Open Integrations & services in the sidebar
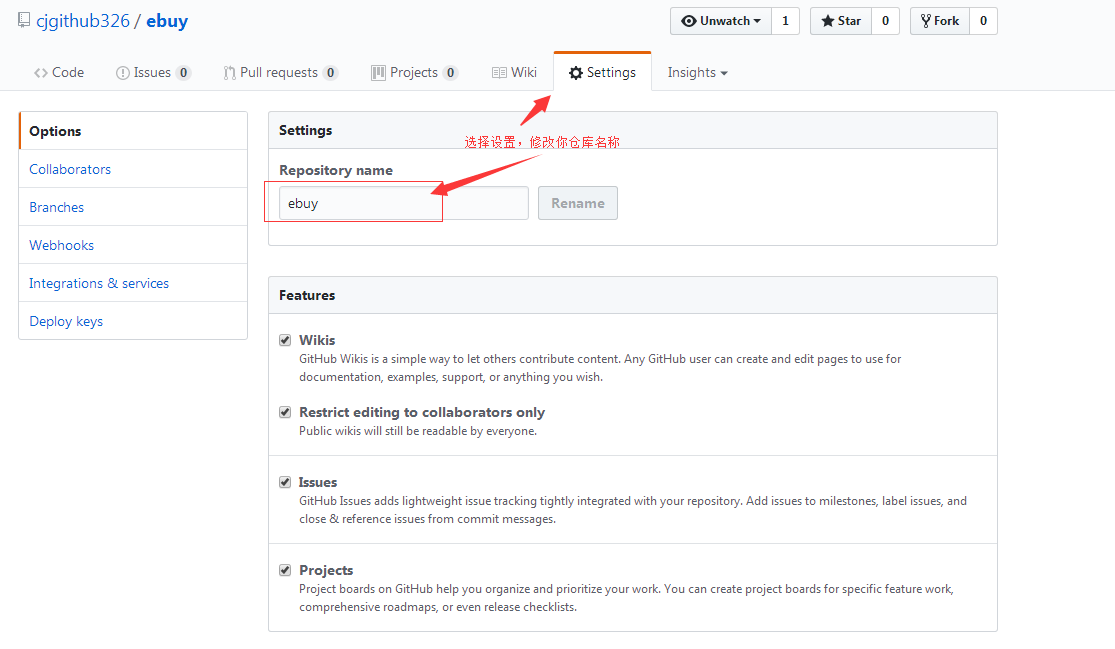 (134, 283)
